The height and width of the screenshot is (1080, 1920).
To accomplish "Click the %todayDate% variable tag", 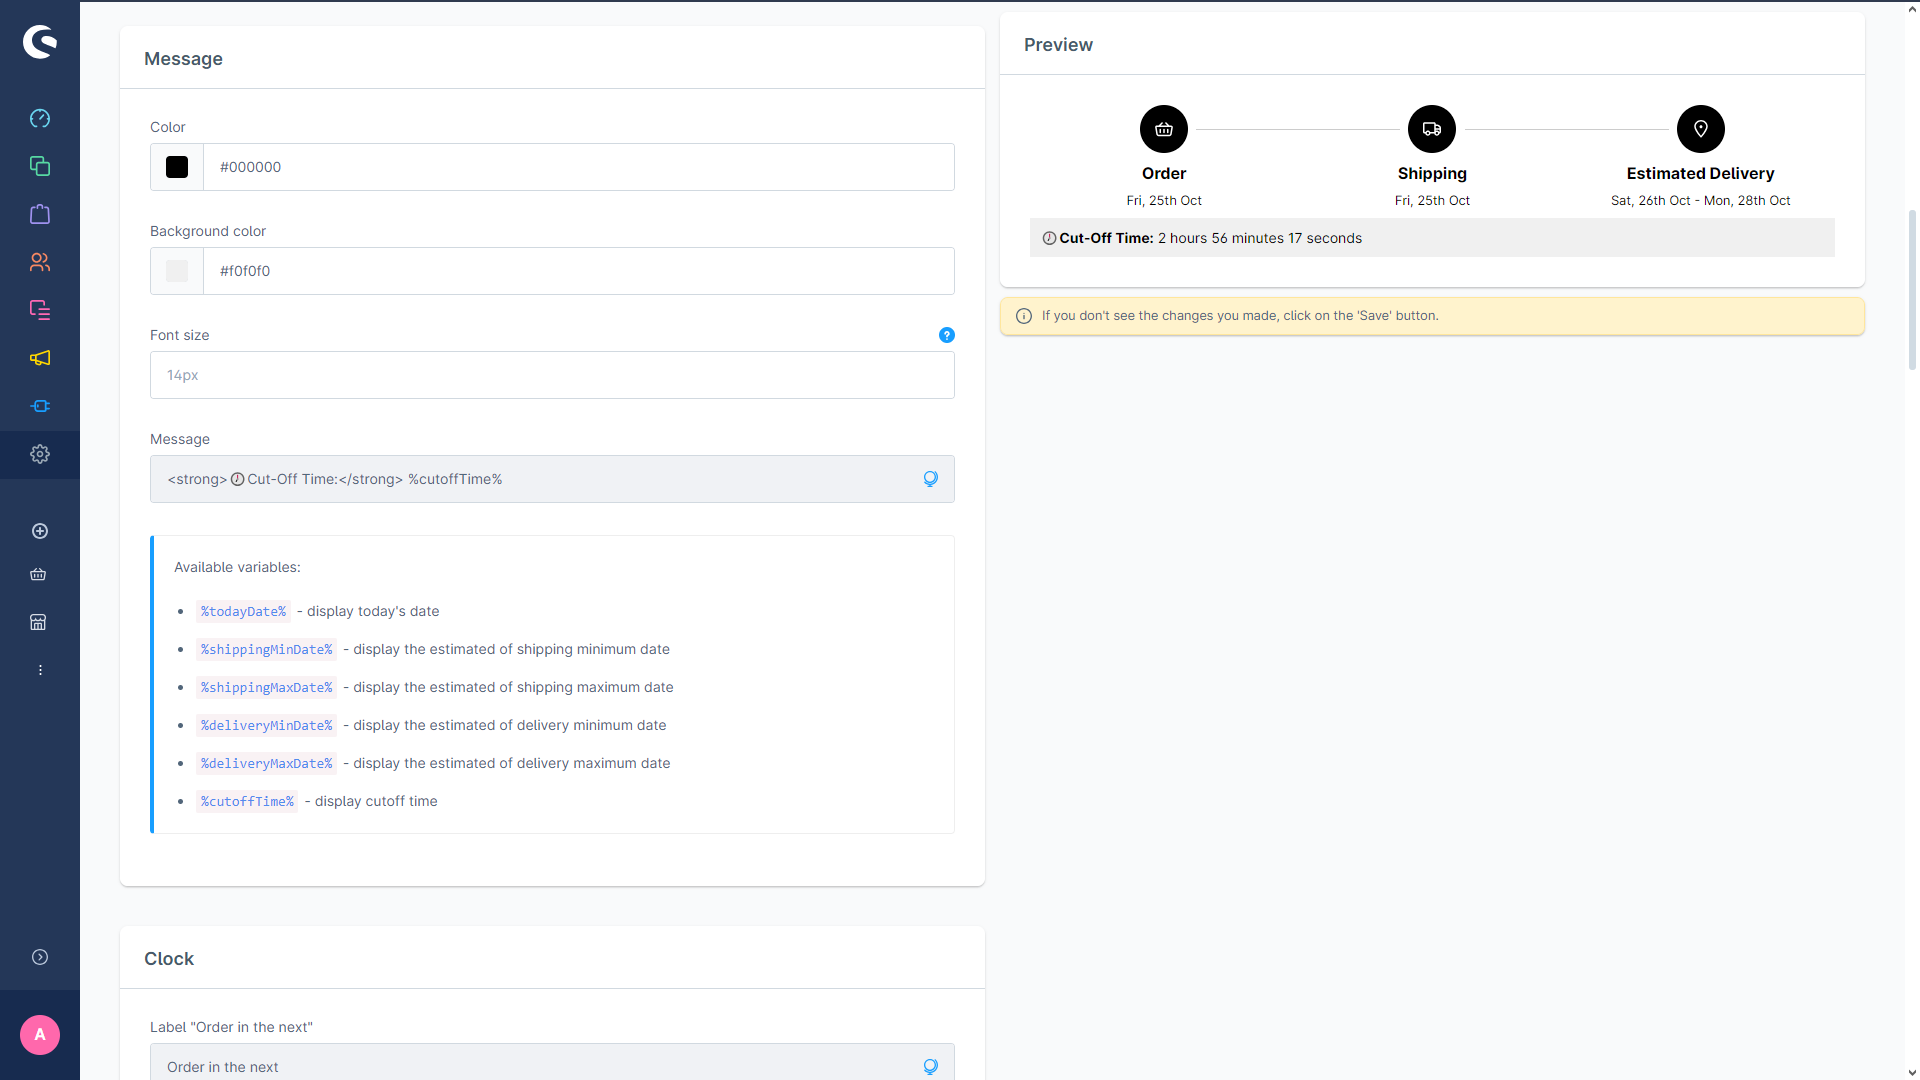I will [x=243, y=611].
